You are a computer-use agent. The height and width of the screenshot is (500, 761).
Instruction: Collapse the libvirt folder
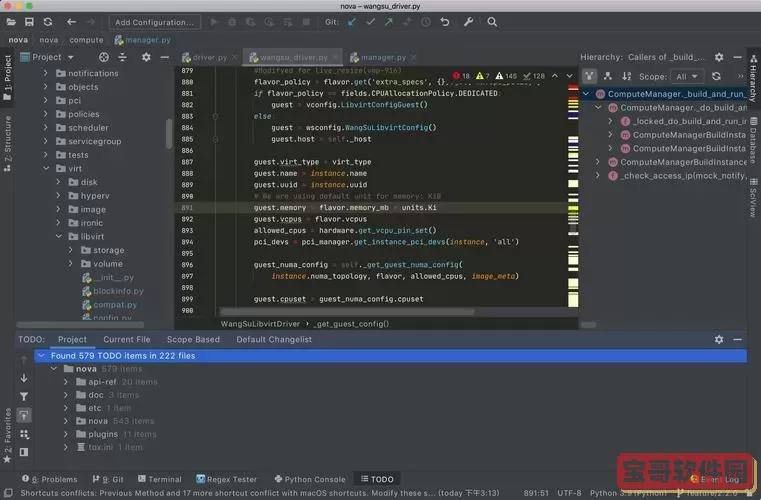[x=58, y=236]
